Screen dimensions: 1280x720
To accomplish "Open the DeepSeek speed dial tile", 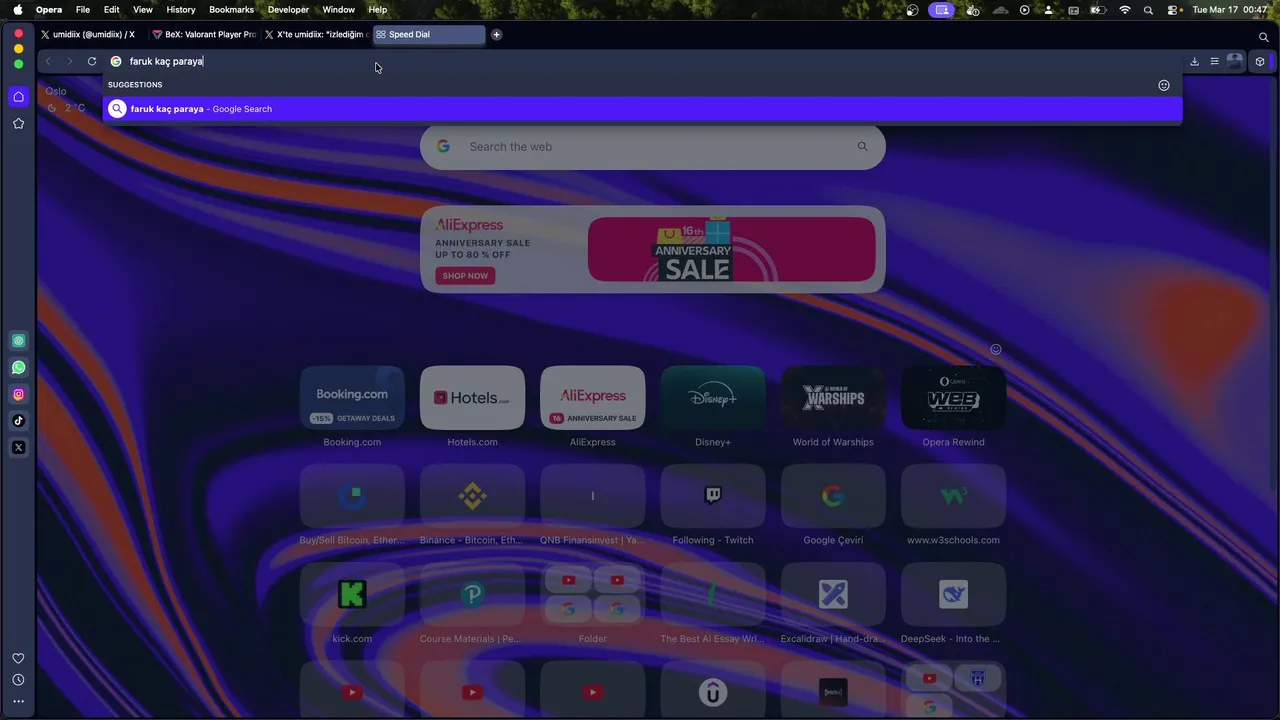I will pyautogui.click(x=953, y=594).
